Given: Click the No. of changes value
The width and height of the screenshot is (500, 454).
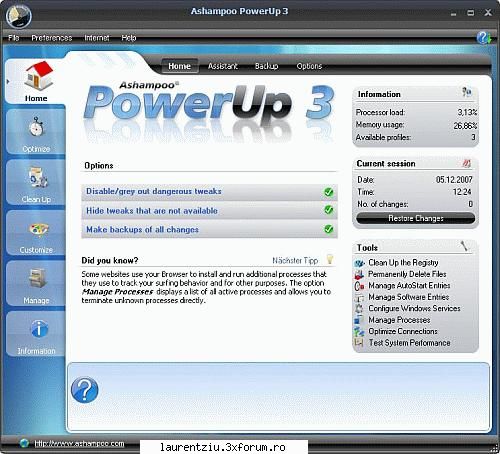Looking at the screenshot, I should pyautogui.click(x=470, y=204).
